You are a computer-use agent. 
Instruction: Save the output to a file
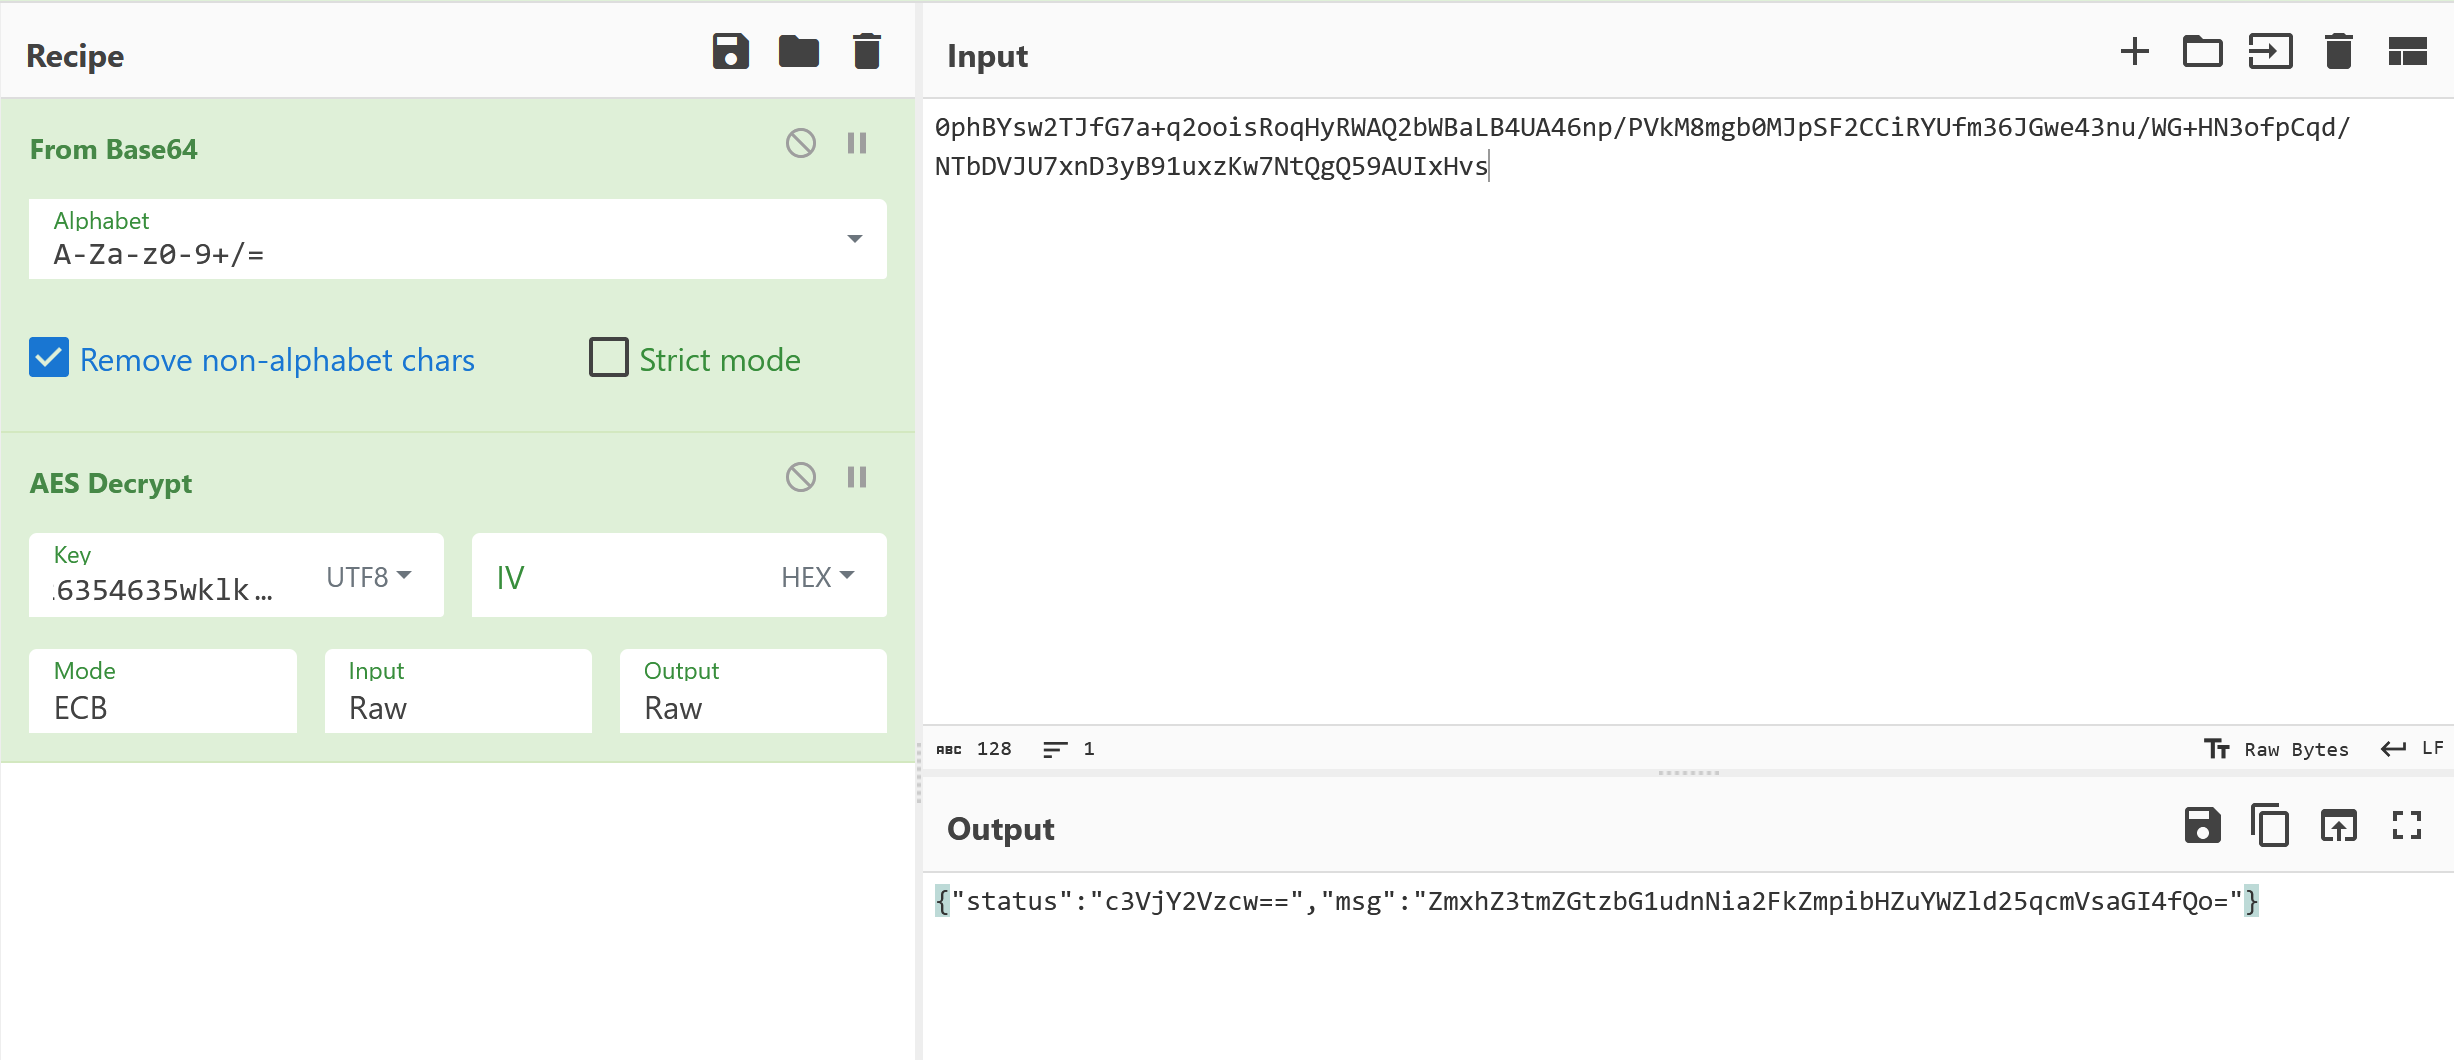coord(2202,826)
